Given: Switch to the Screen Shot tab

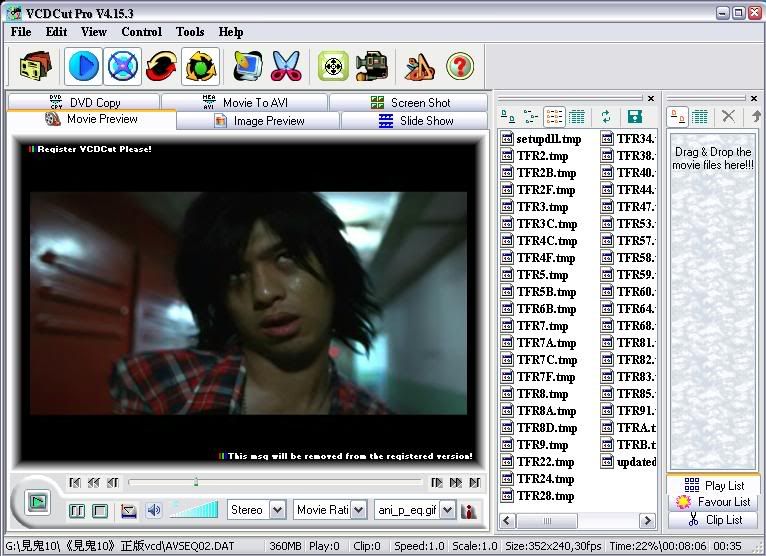Looking at the screenshot, I should click(x=409, y=102).
